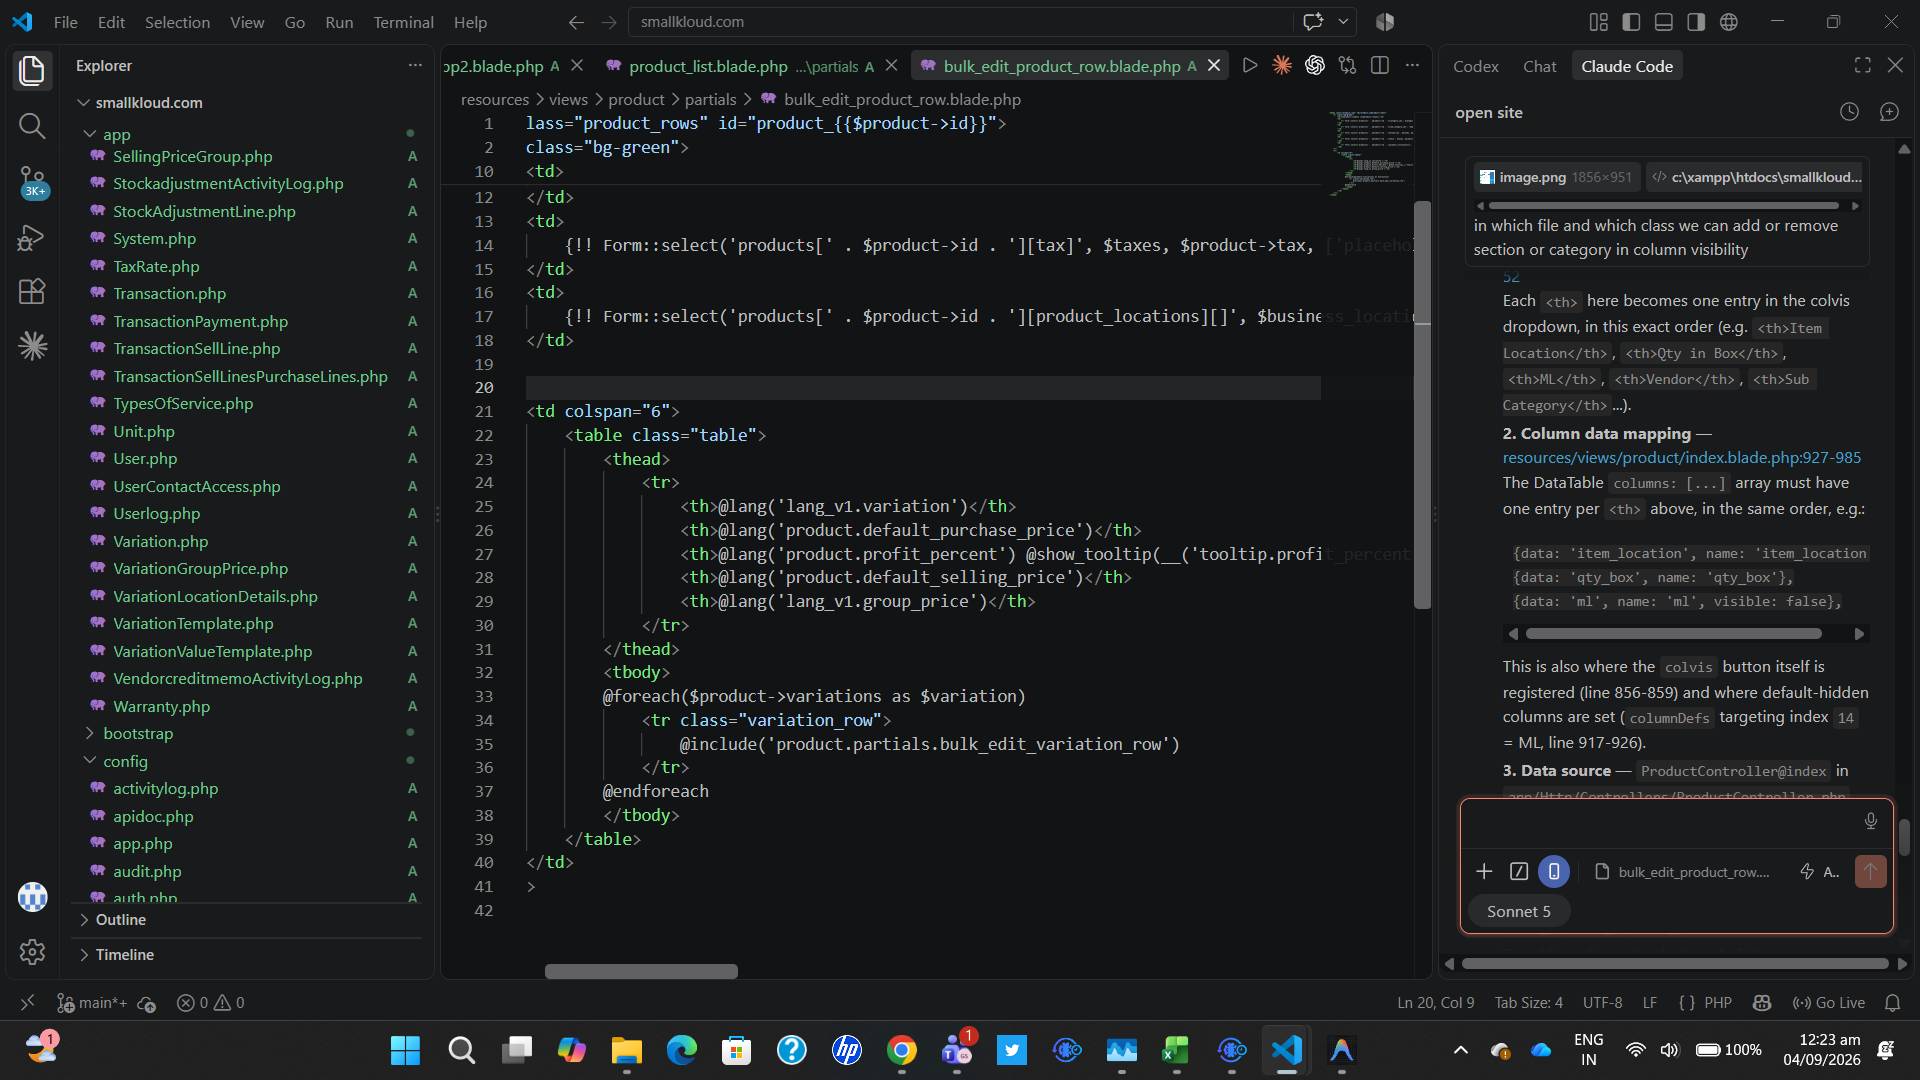Image resolution: width=1920 pixels, height=1080 pixels.
Task: Open Source Control view with 3K+ badge
Action: 32,182
